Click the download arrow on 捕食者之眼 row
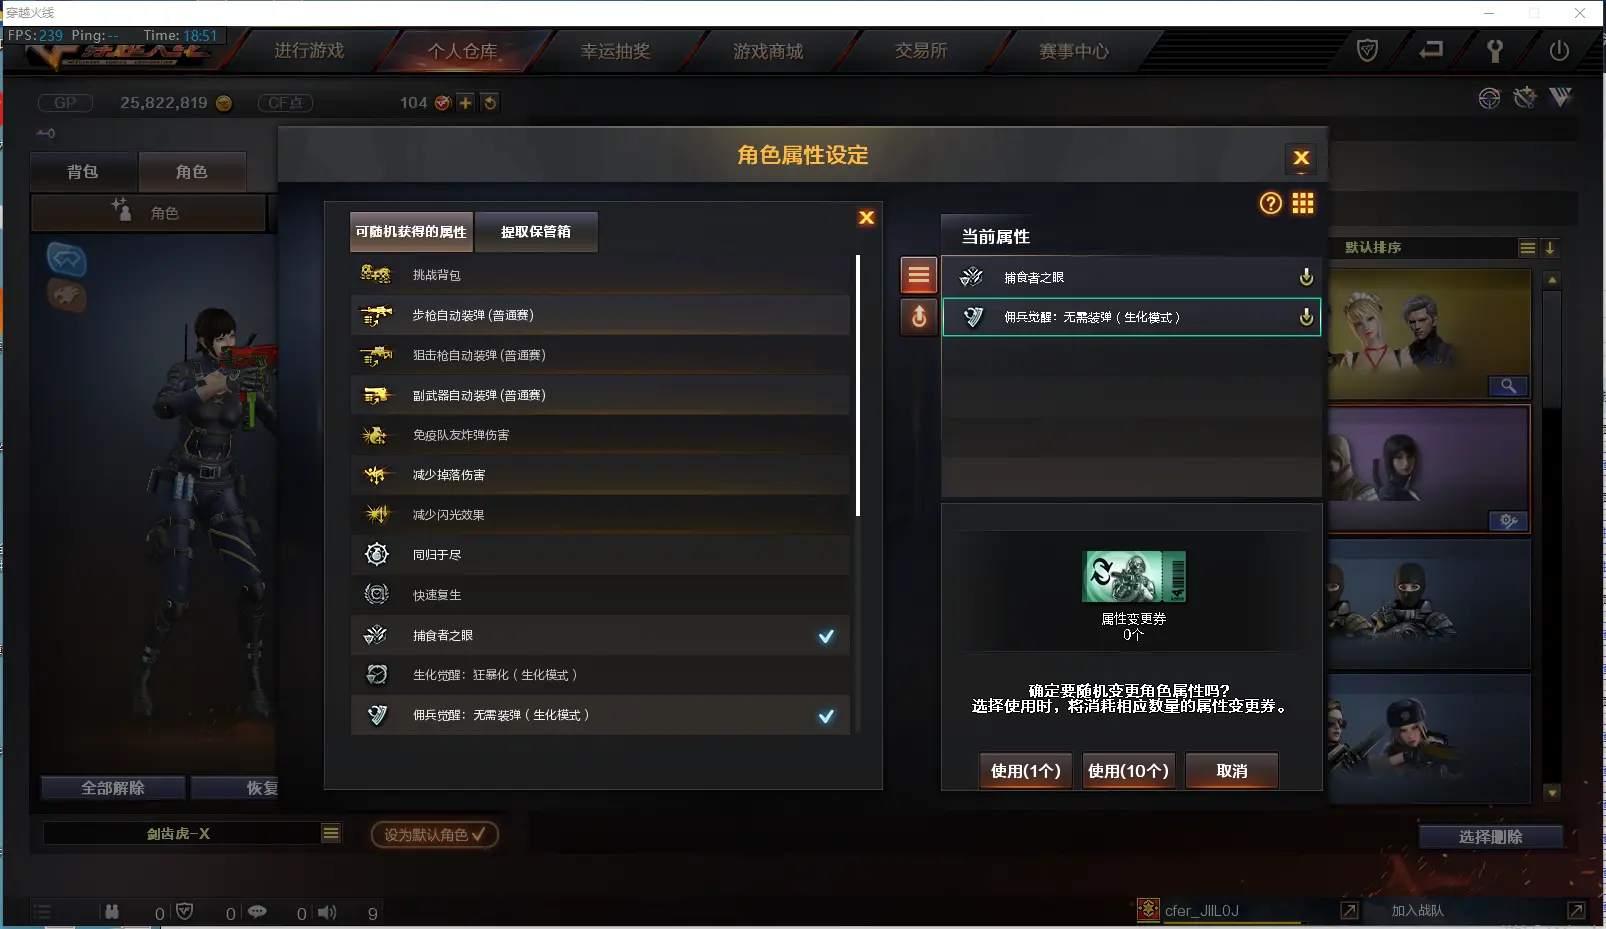1606x929 pixels. click(1305, 277)
